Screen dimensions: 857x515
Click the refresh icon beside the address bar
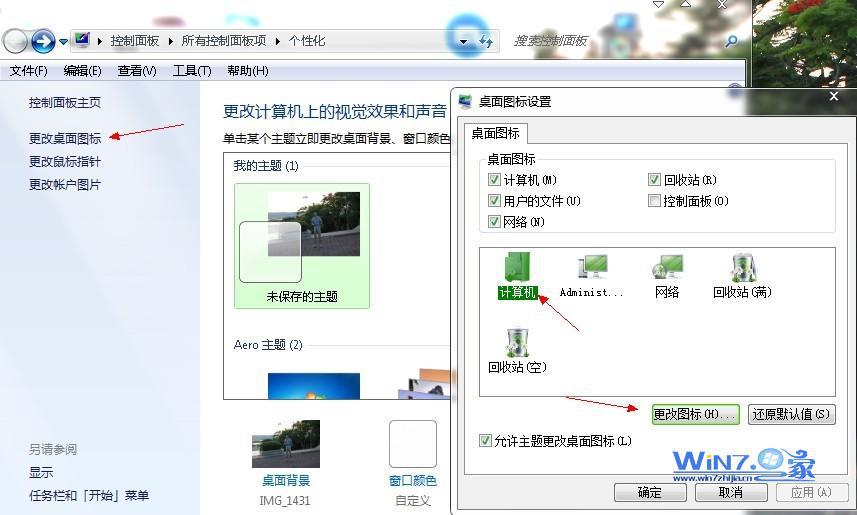tap(485, 41)
